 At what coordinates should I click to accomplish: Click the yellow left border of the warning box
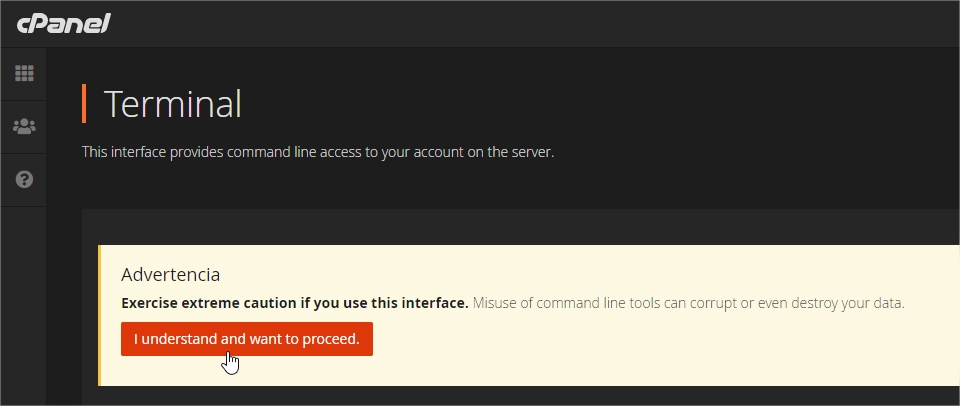99,315
